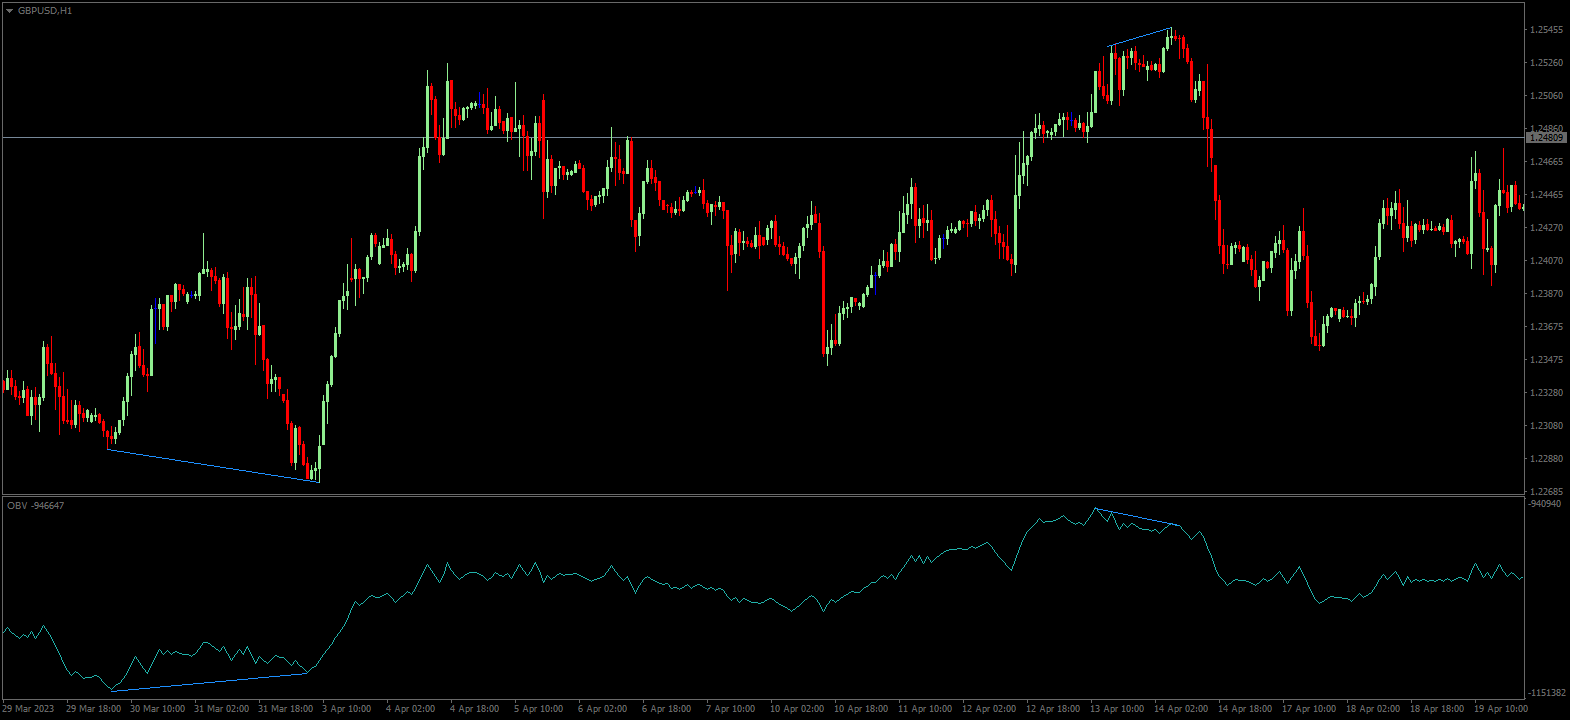Image resolution: width=1570 pixels, height=720 pixels.
Task: Select the blue trendline over the OBV peak
Action: pyautogui.click(x=1137, y=517)
